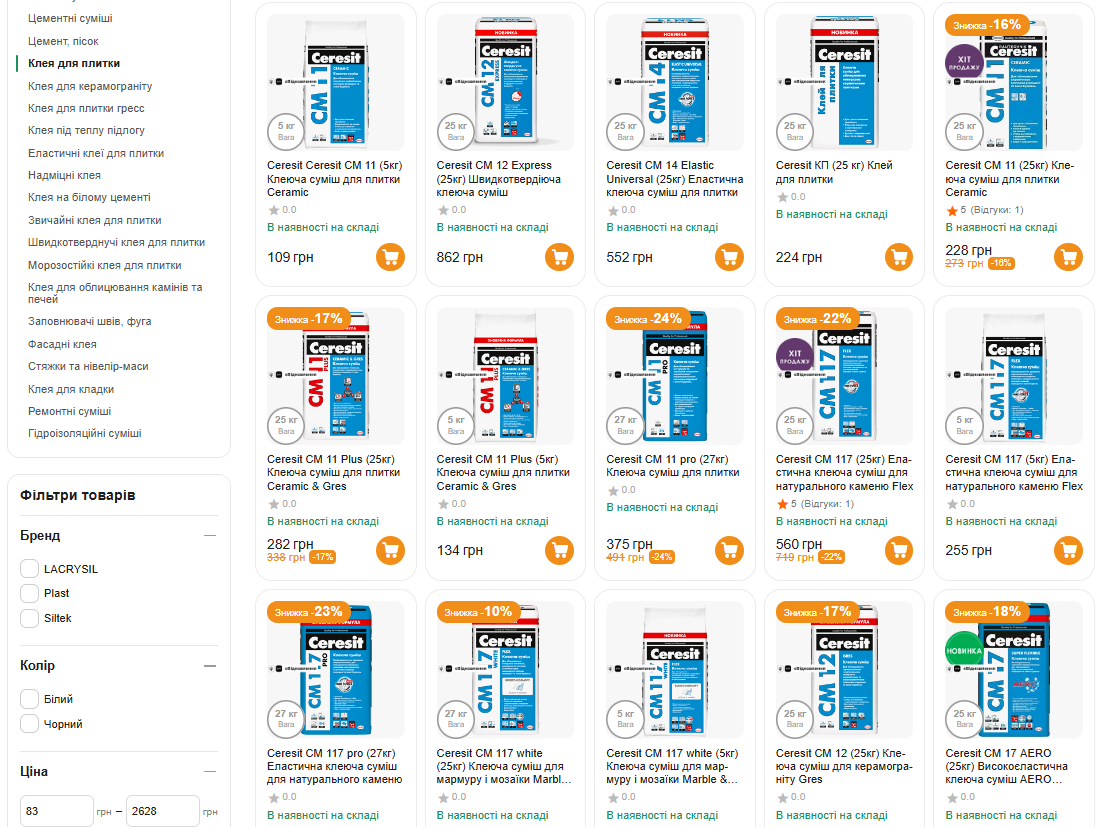Click cart icon for Ceresit КП glue
The image size is (1109, 827).
tap(899, 257)
